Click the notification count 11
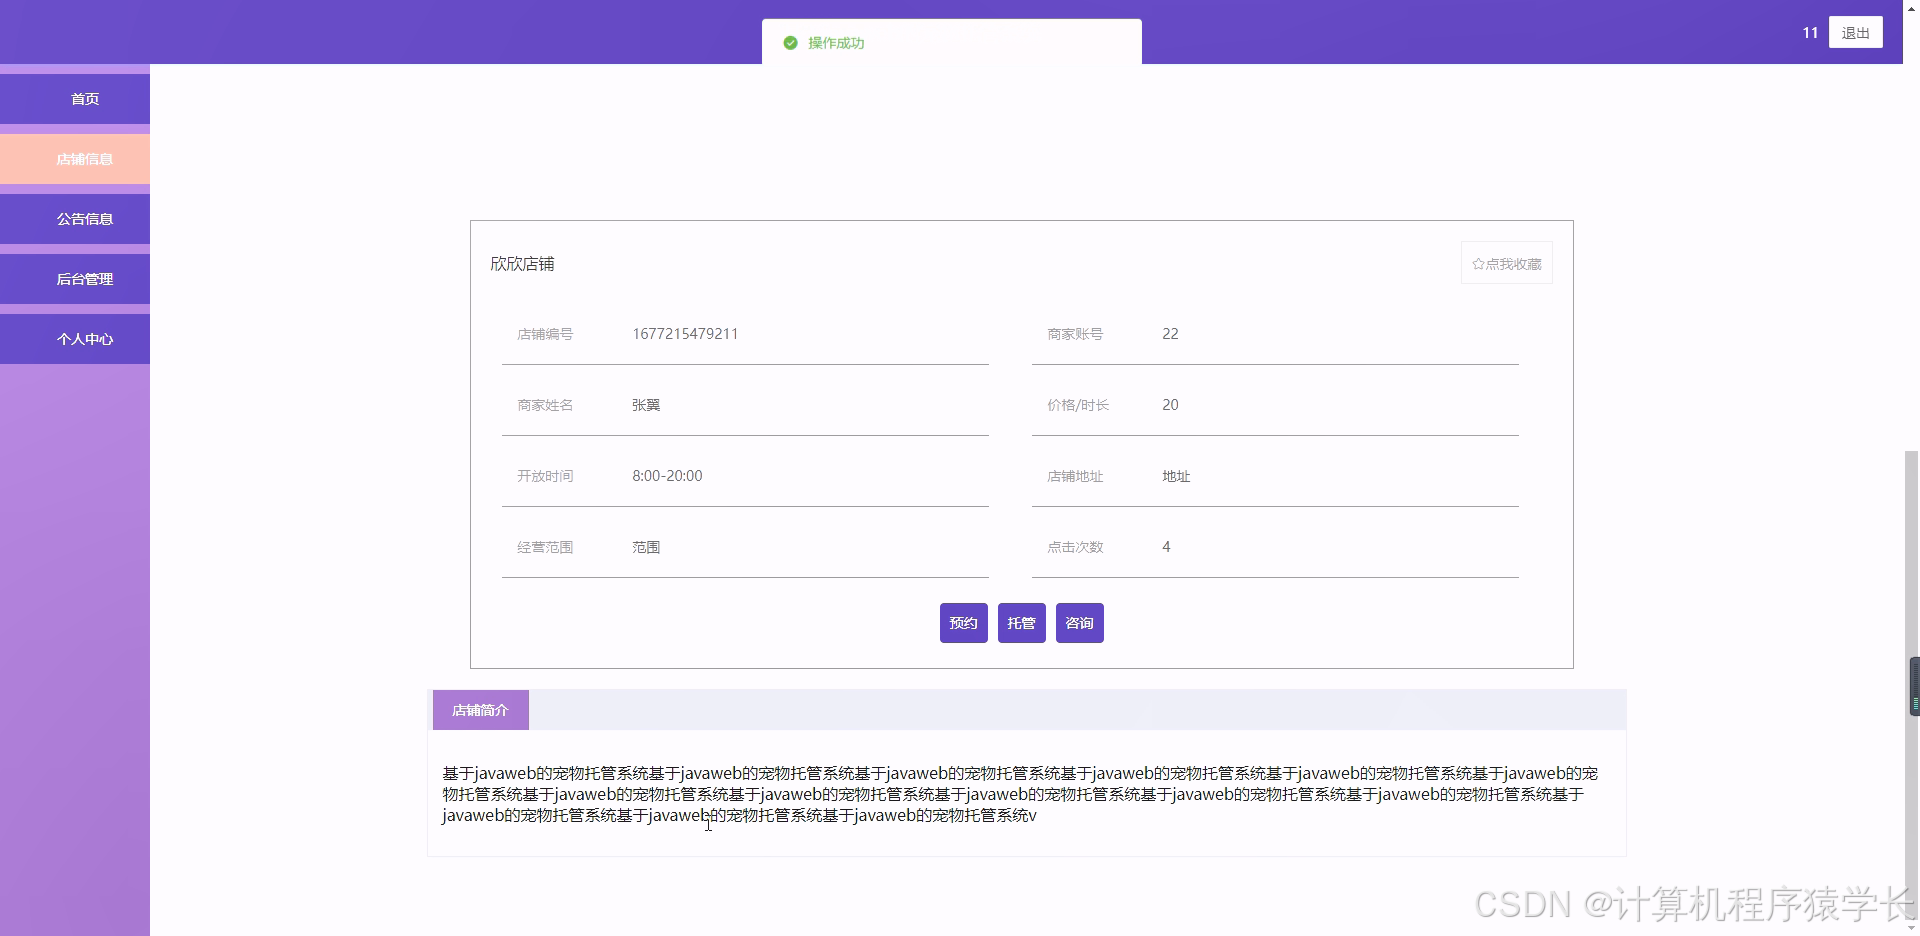 pyautogui.click(x=1809, y=32)
